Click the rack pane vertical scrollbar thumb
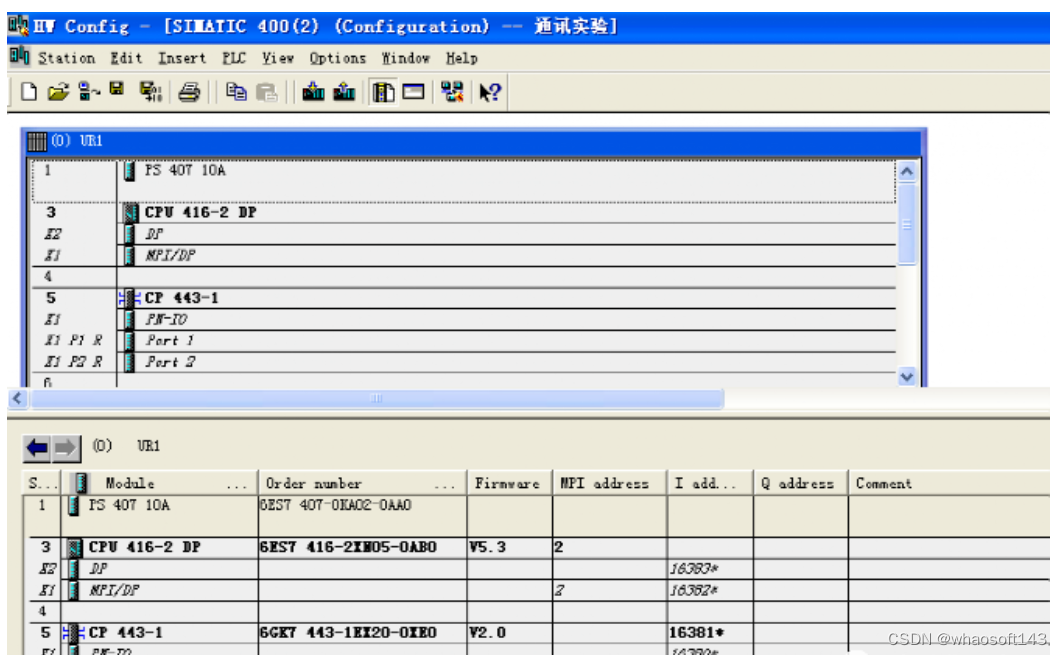The height and width of the screenshot is (655, 1062). coord(907,224)
